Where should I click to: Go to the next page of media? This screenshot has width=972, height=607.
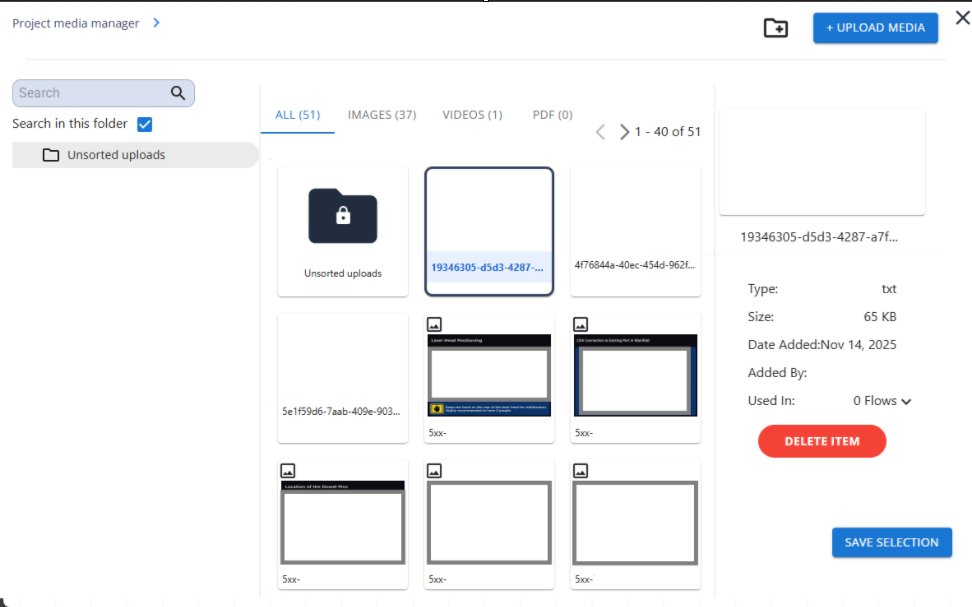pos(624,132)
